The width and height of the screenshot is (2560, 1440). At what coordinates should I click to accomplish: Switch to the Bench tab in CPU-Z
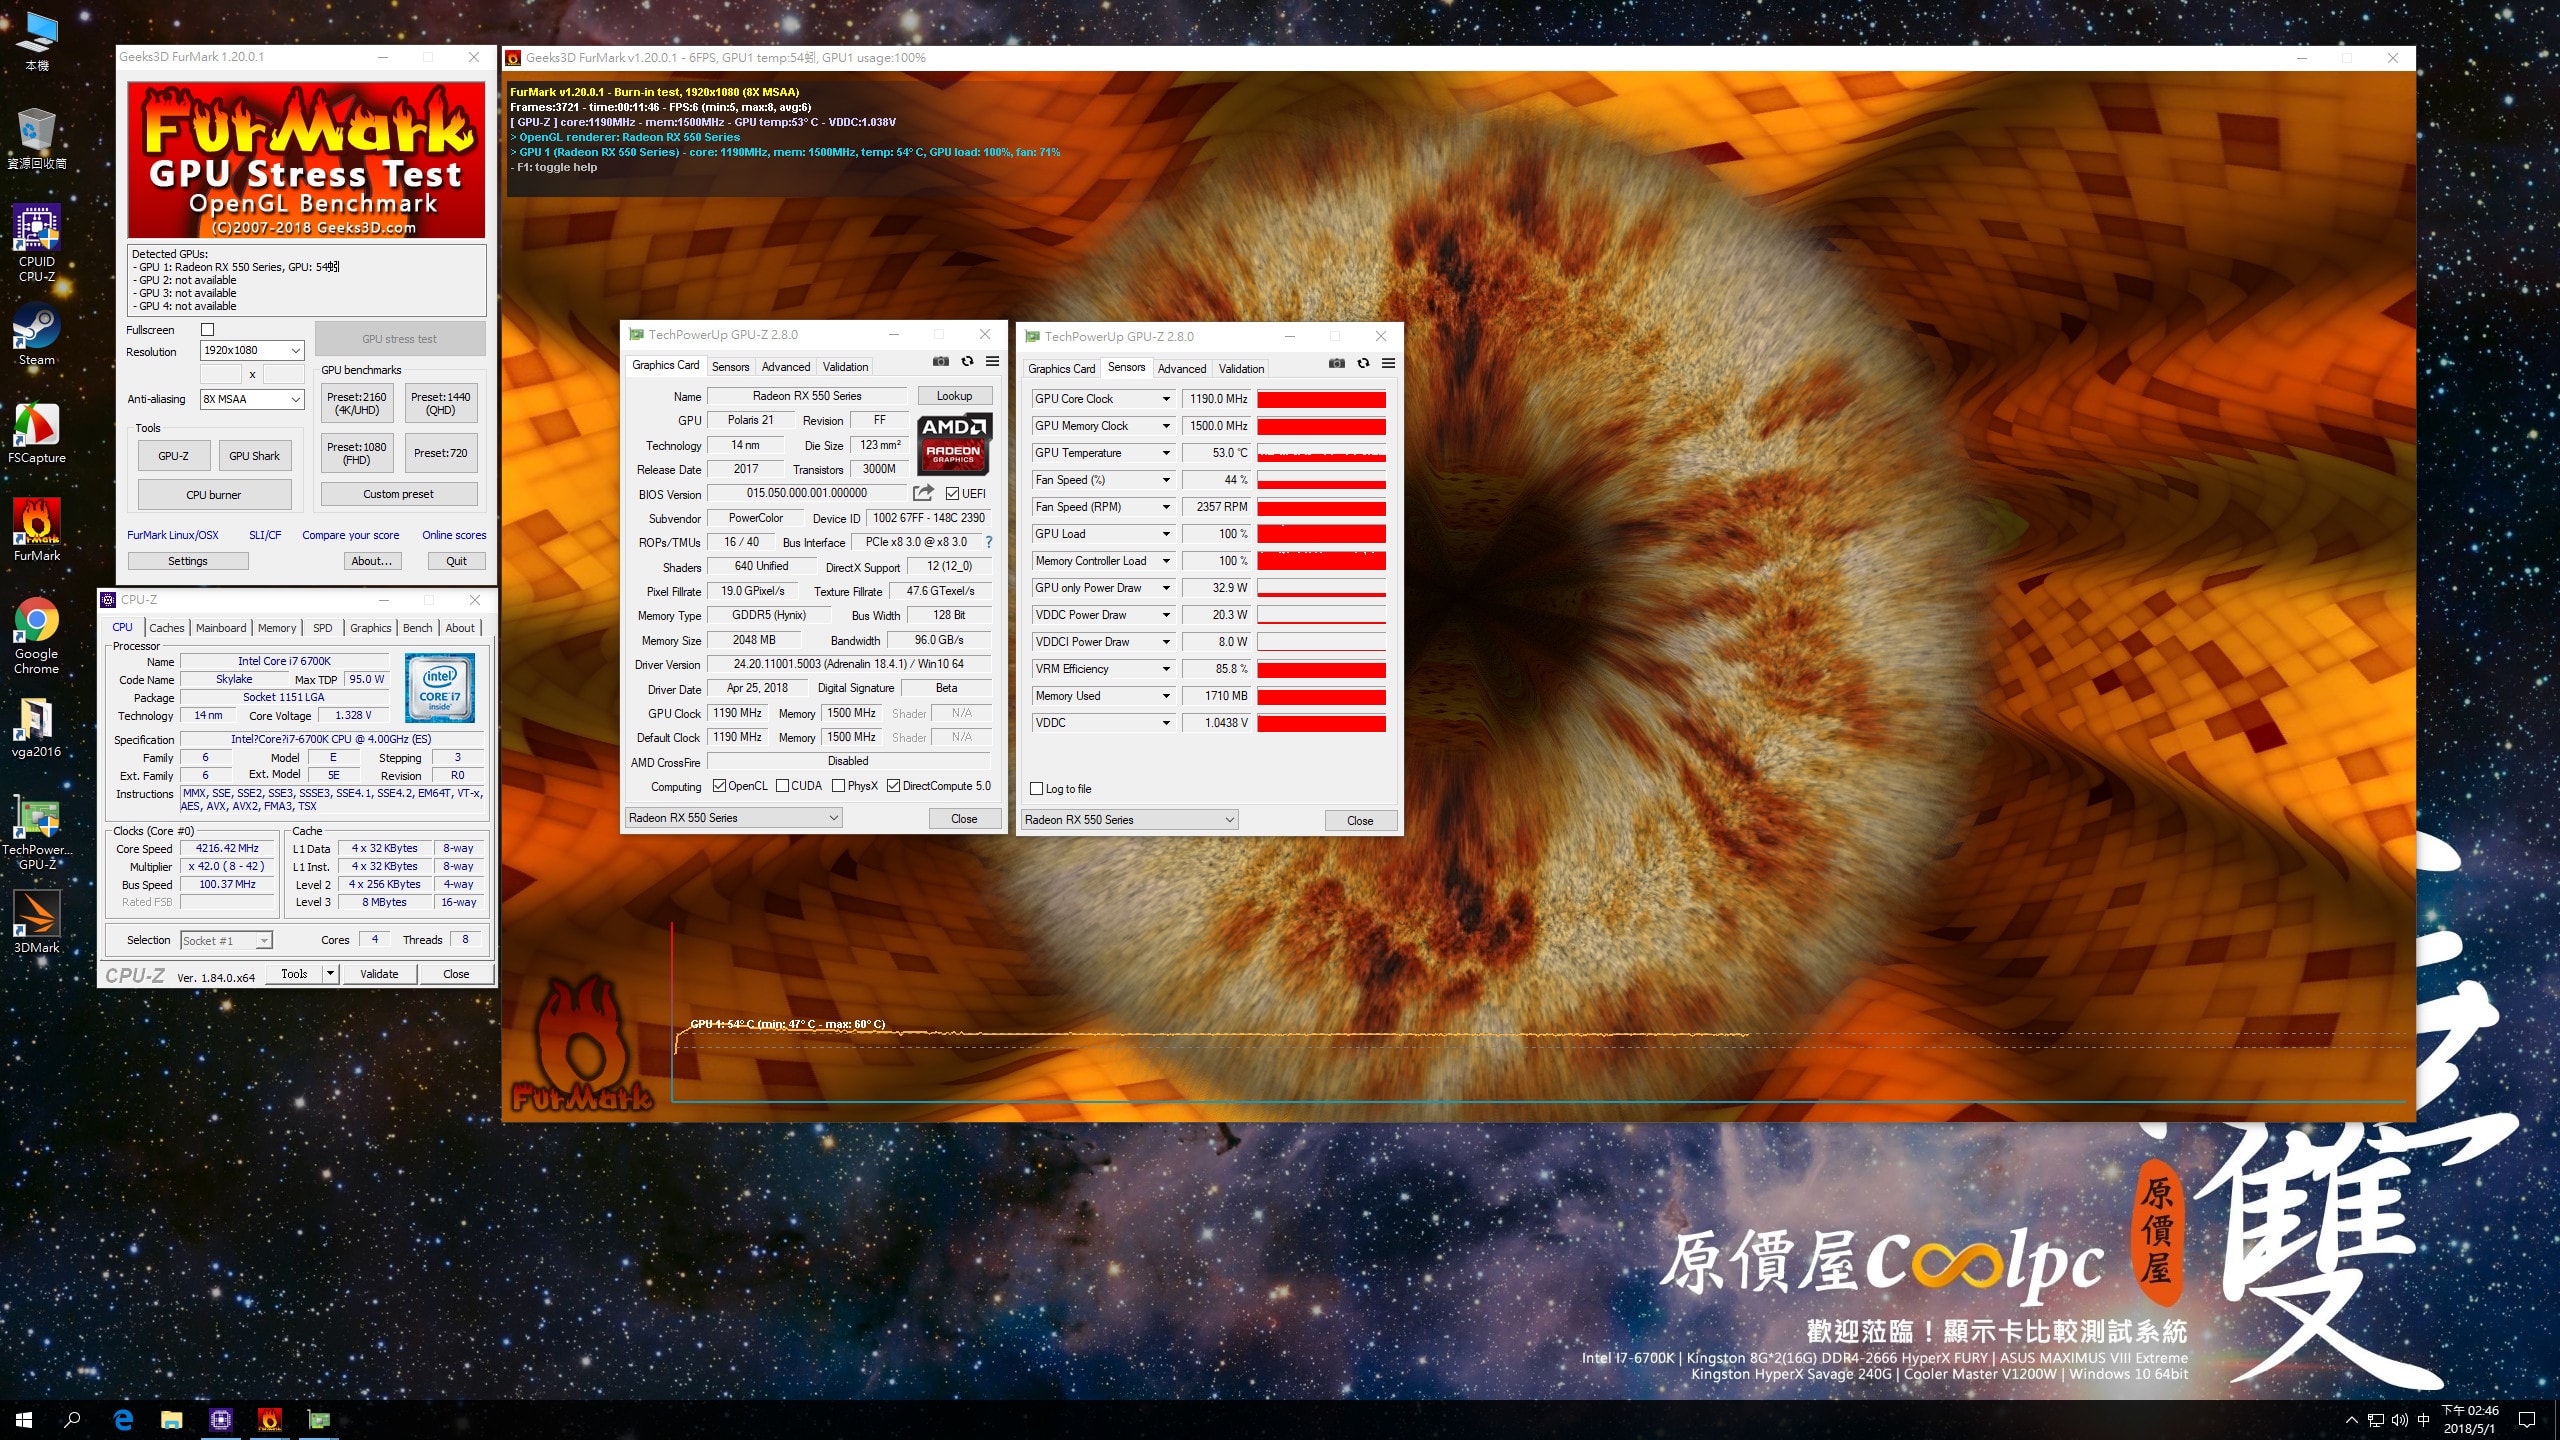coord(418,628)
